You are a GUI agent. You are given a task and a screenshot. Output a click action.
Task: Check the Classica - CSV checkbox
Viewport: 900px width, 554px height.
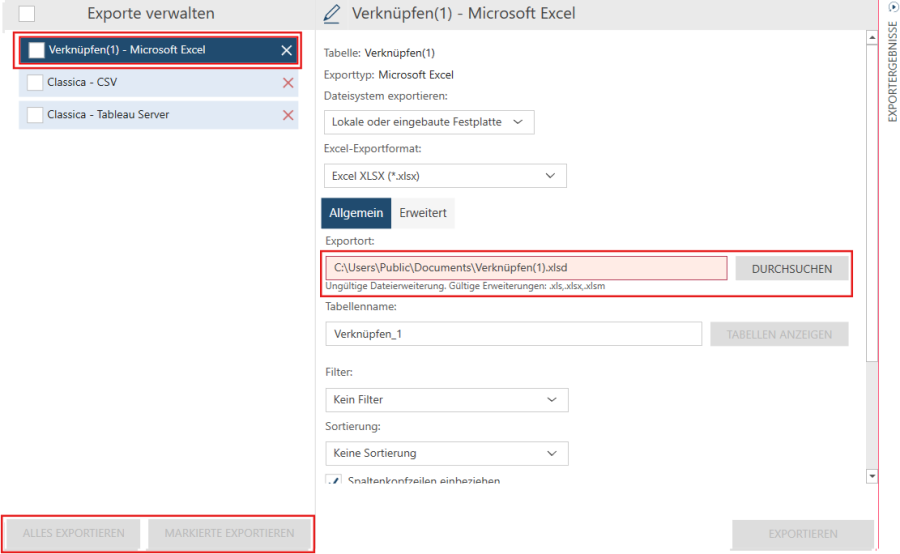(35, 83)
